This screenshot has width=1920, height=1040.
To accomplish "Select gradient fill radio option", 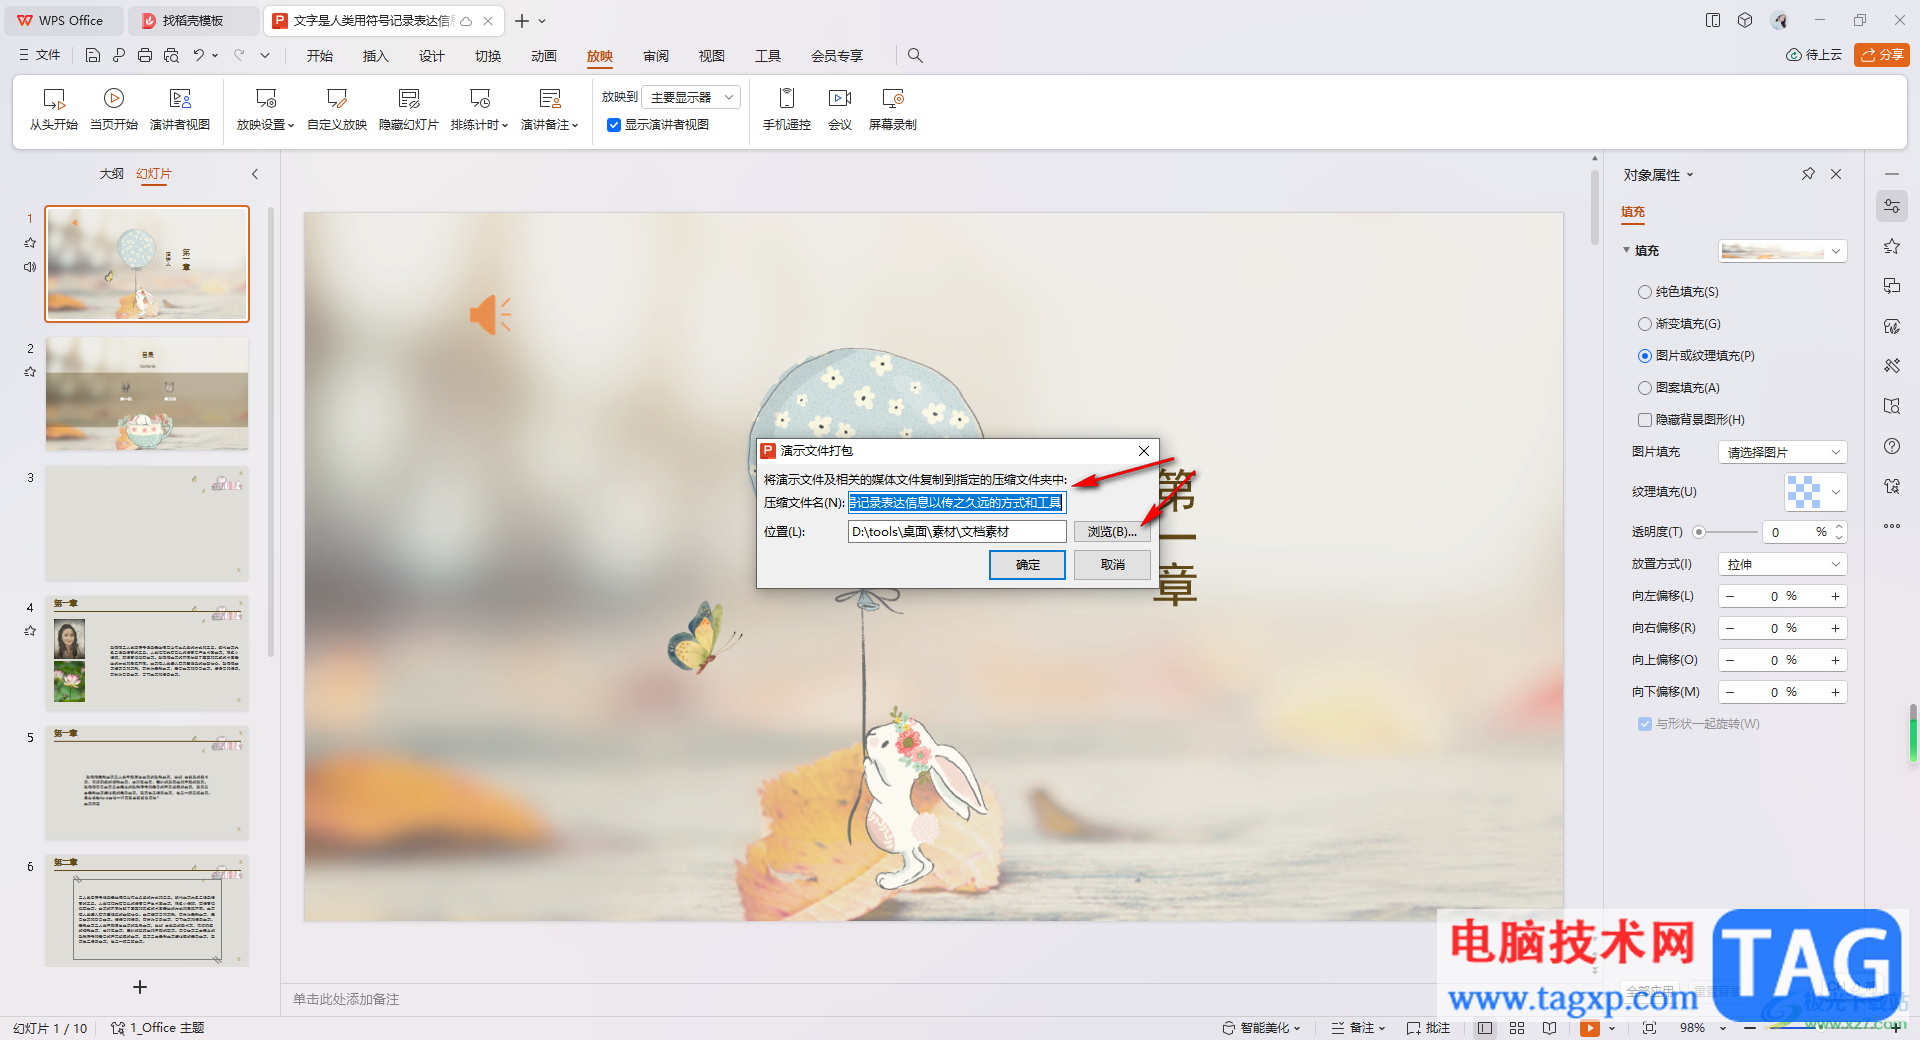I will [x=1645, y=324].
